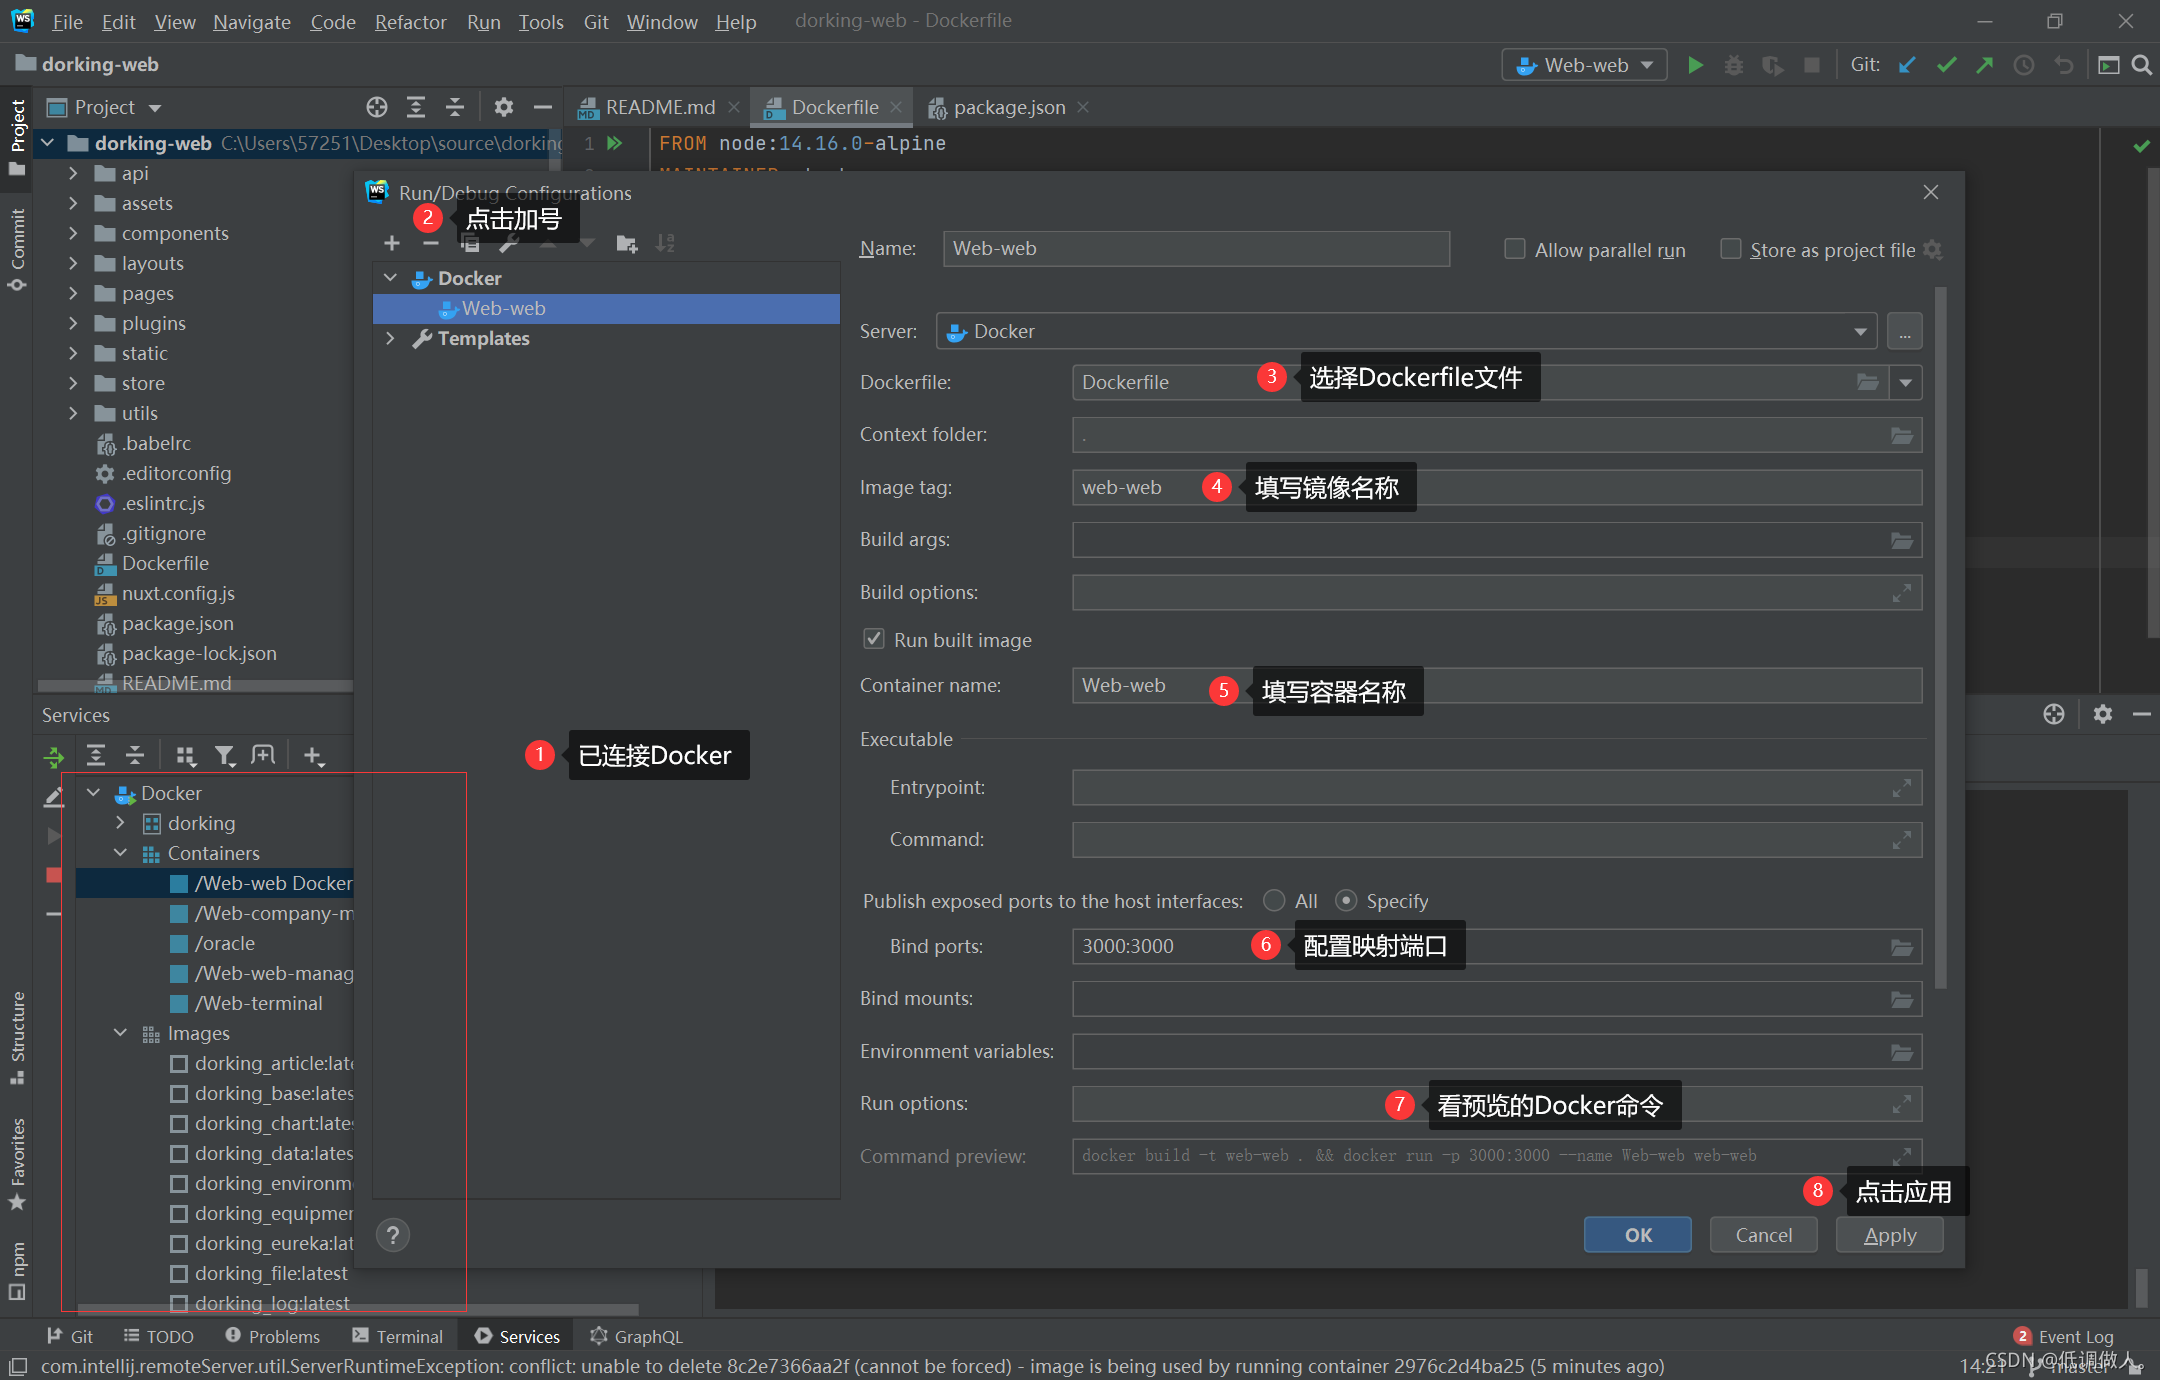Open the Refactor menu
Image resolution: width=2160 pixels, height=1380 pixels.
[x=410, y=21]
